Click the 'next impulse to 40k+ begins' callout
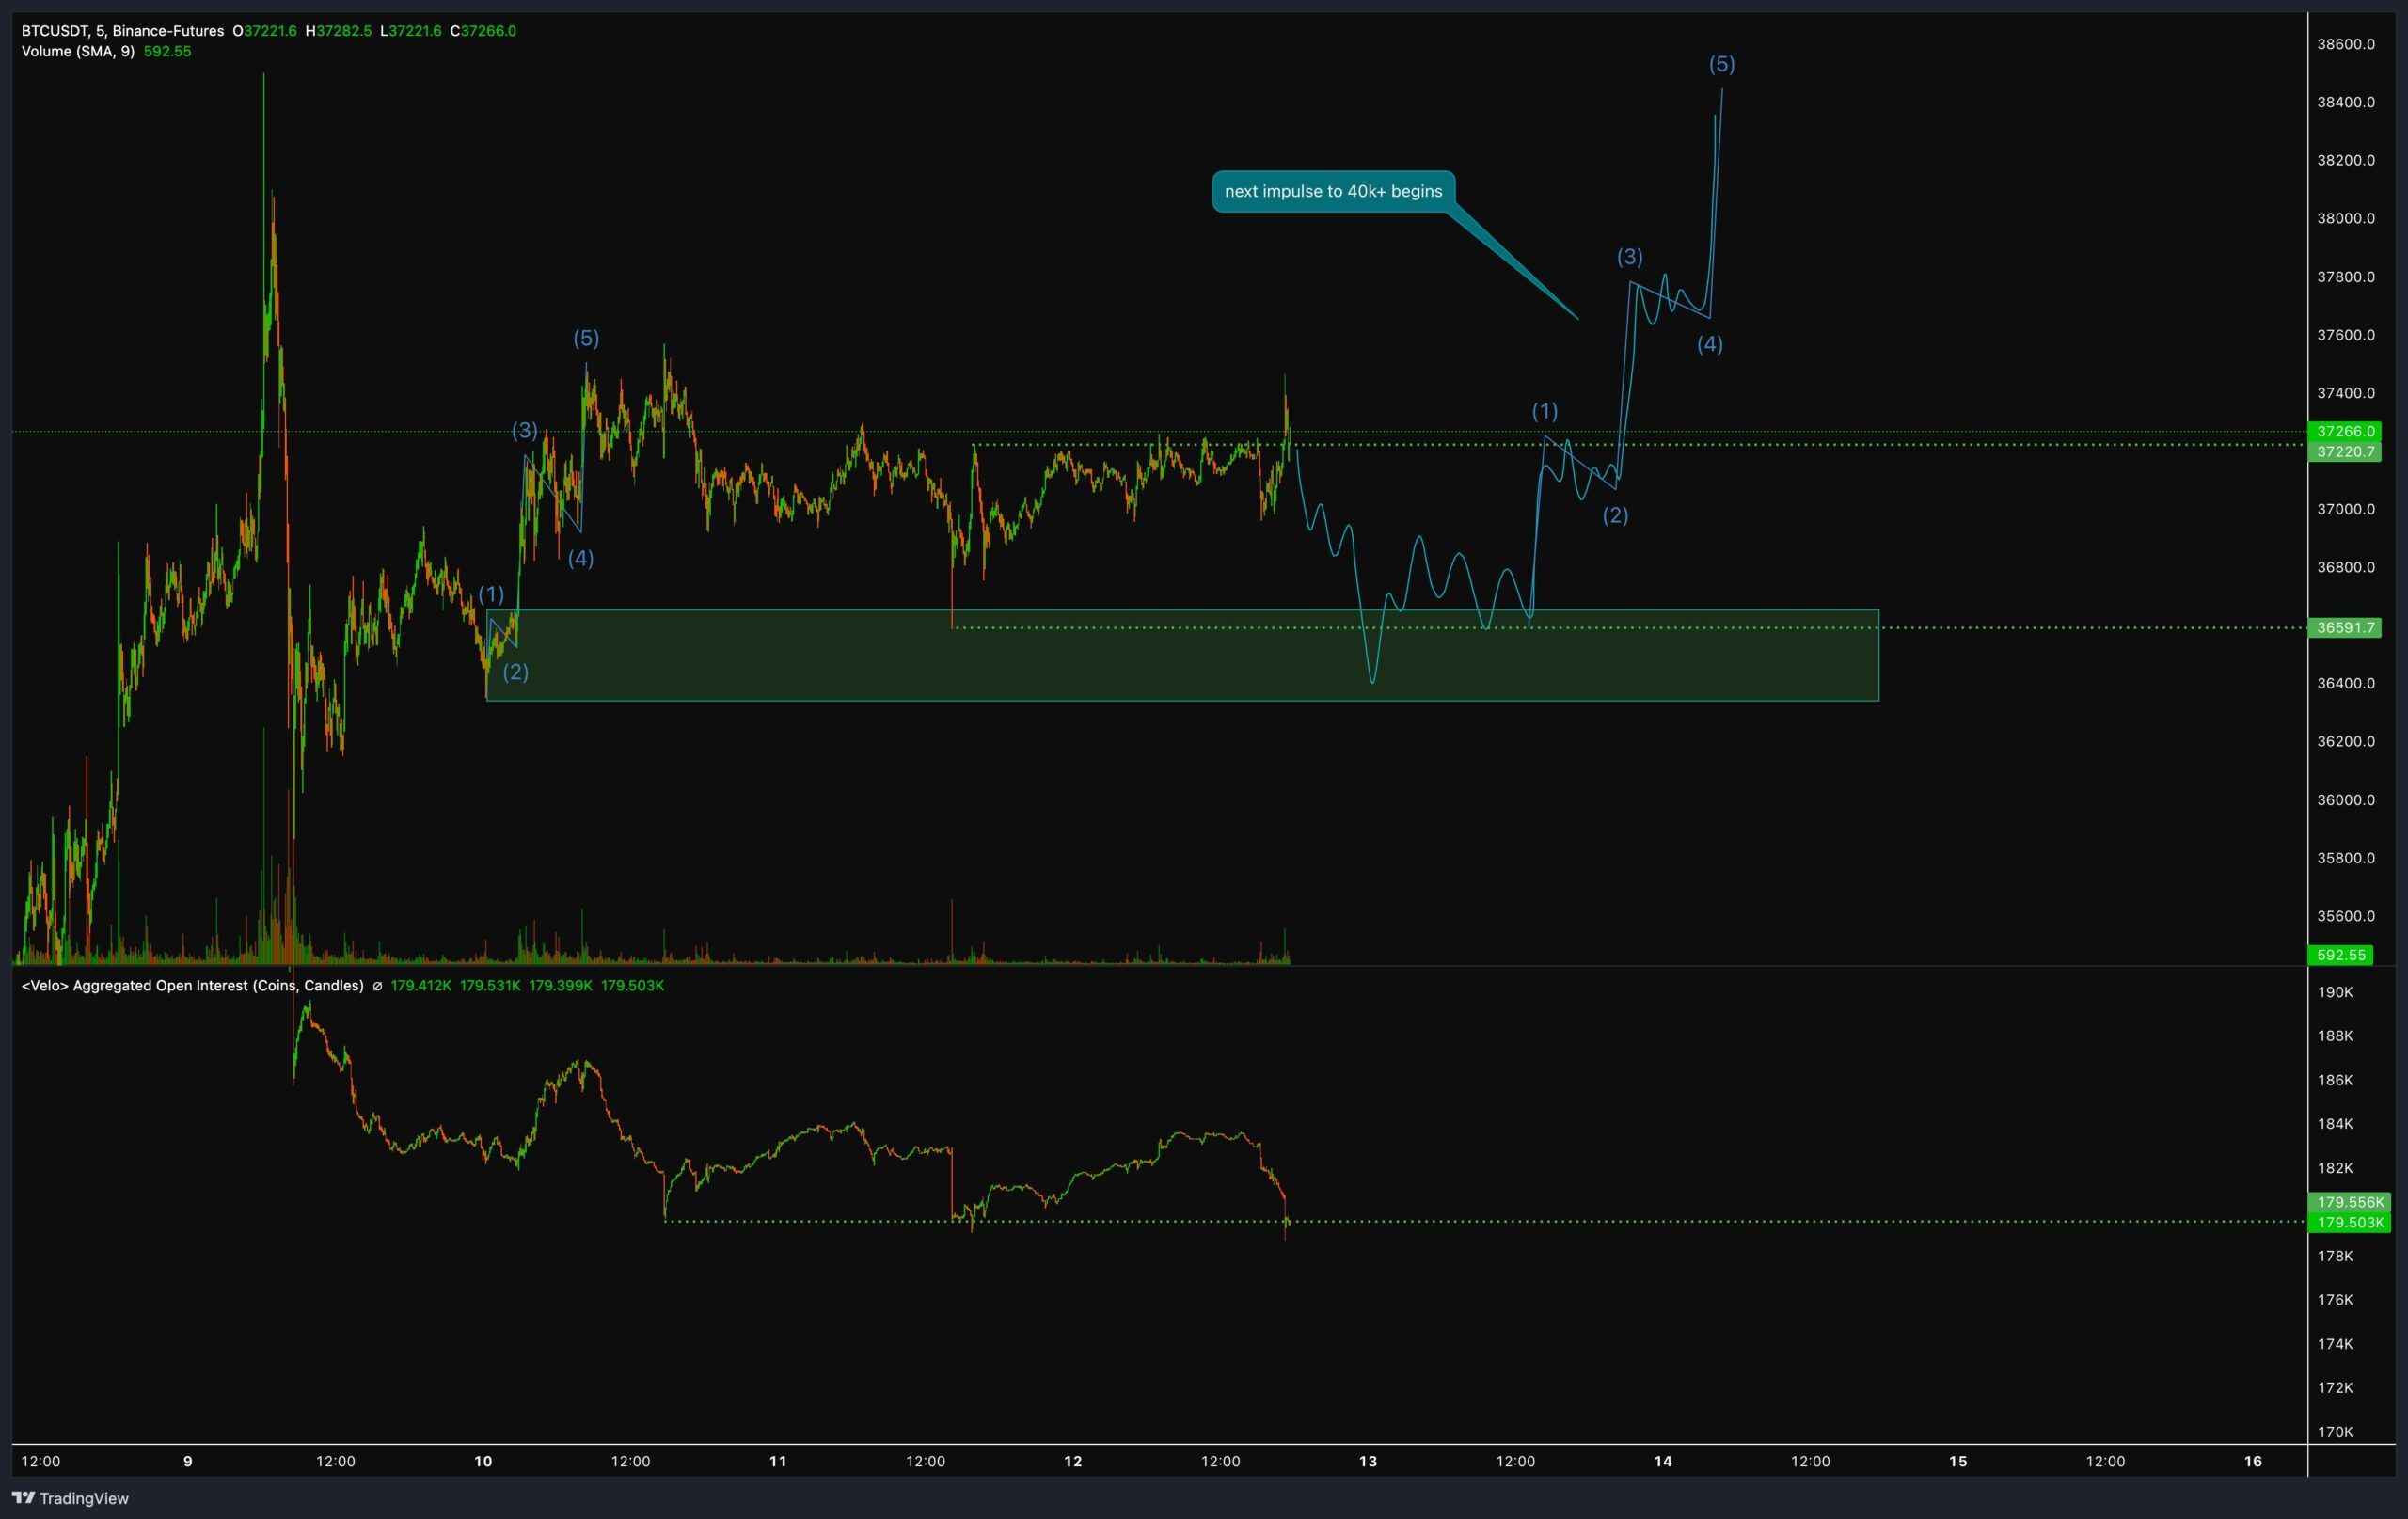The width and height of the screenshot is (2408, 1519). coord(1332,191)
